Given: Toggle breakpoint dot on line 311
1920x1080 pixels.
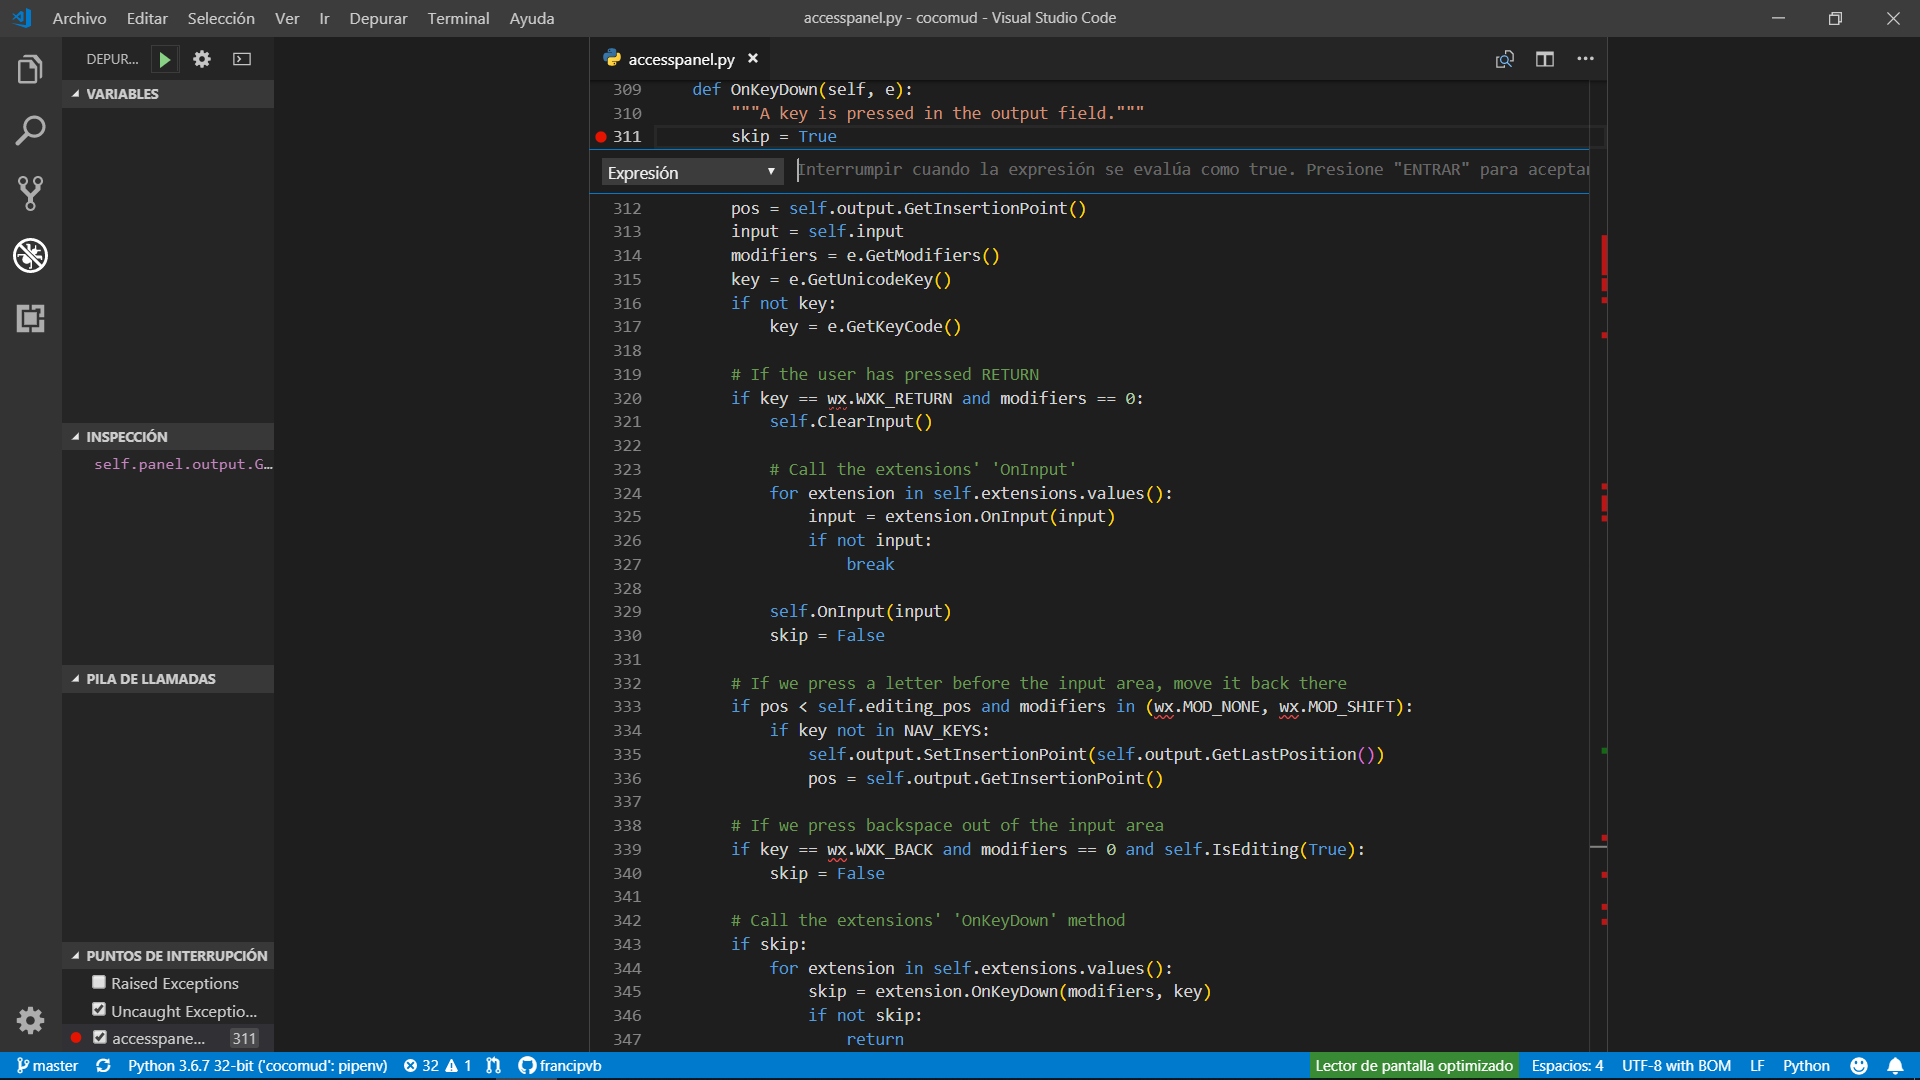Looking at the screenshot, I should (601, 137).
